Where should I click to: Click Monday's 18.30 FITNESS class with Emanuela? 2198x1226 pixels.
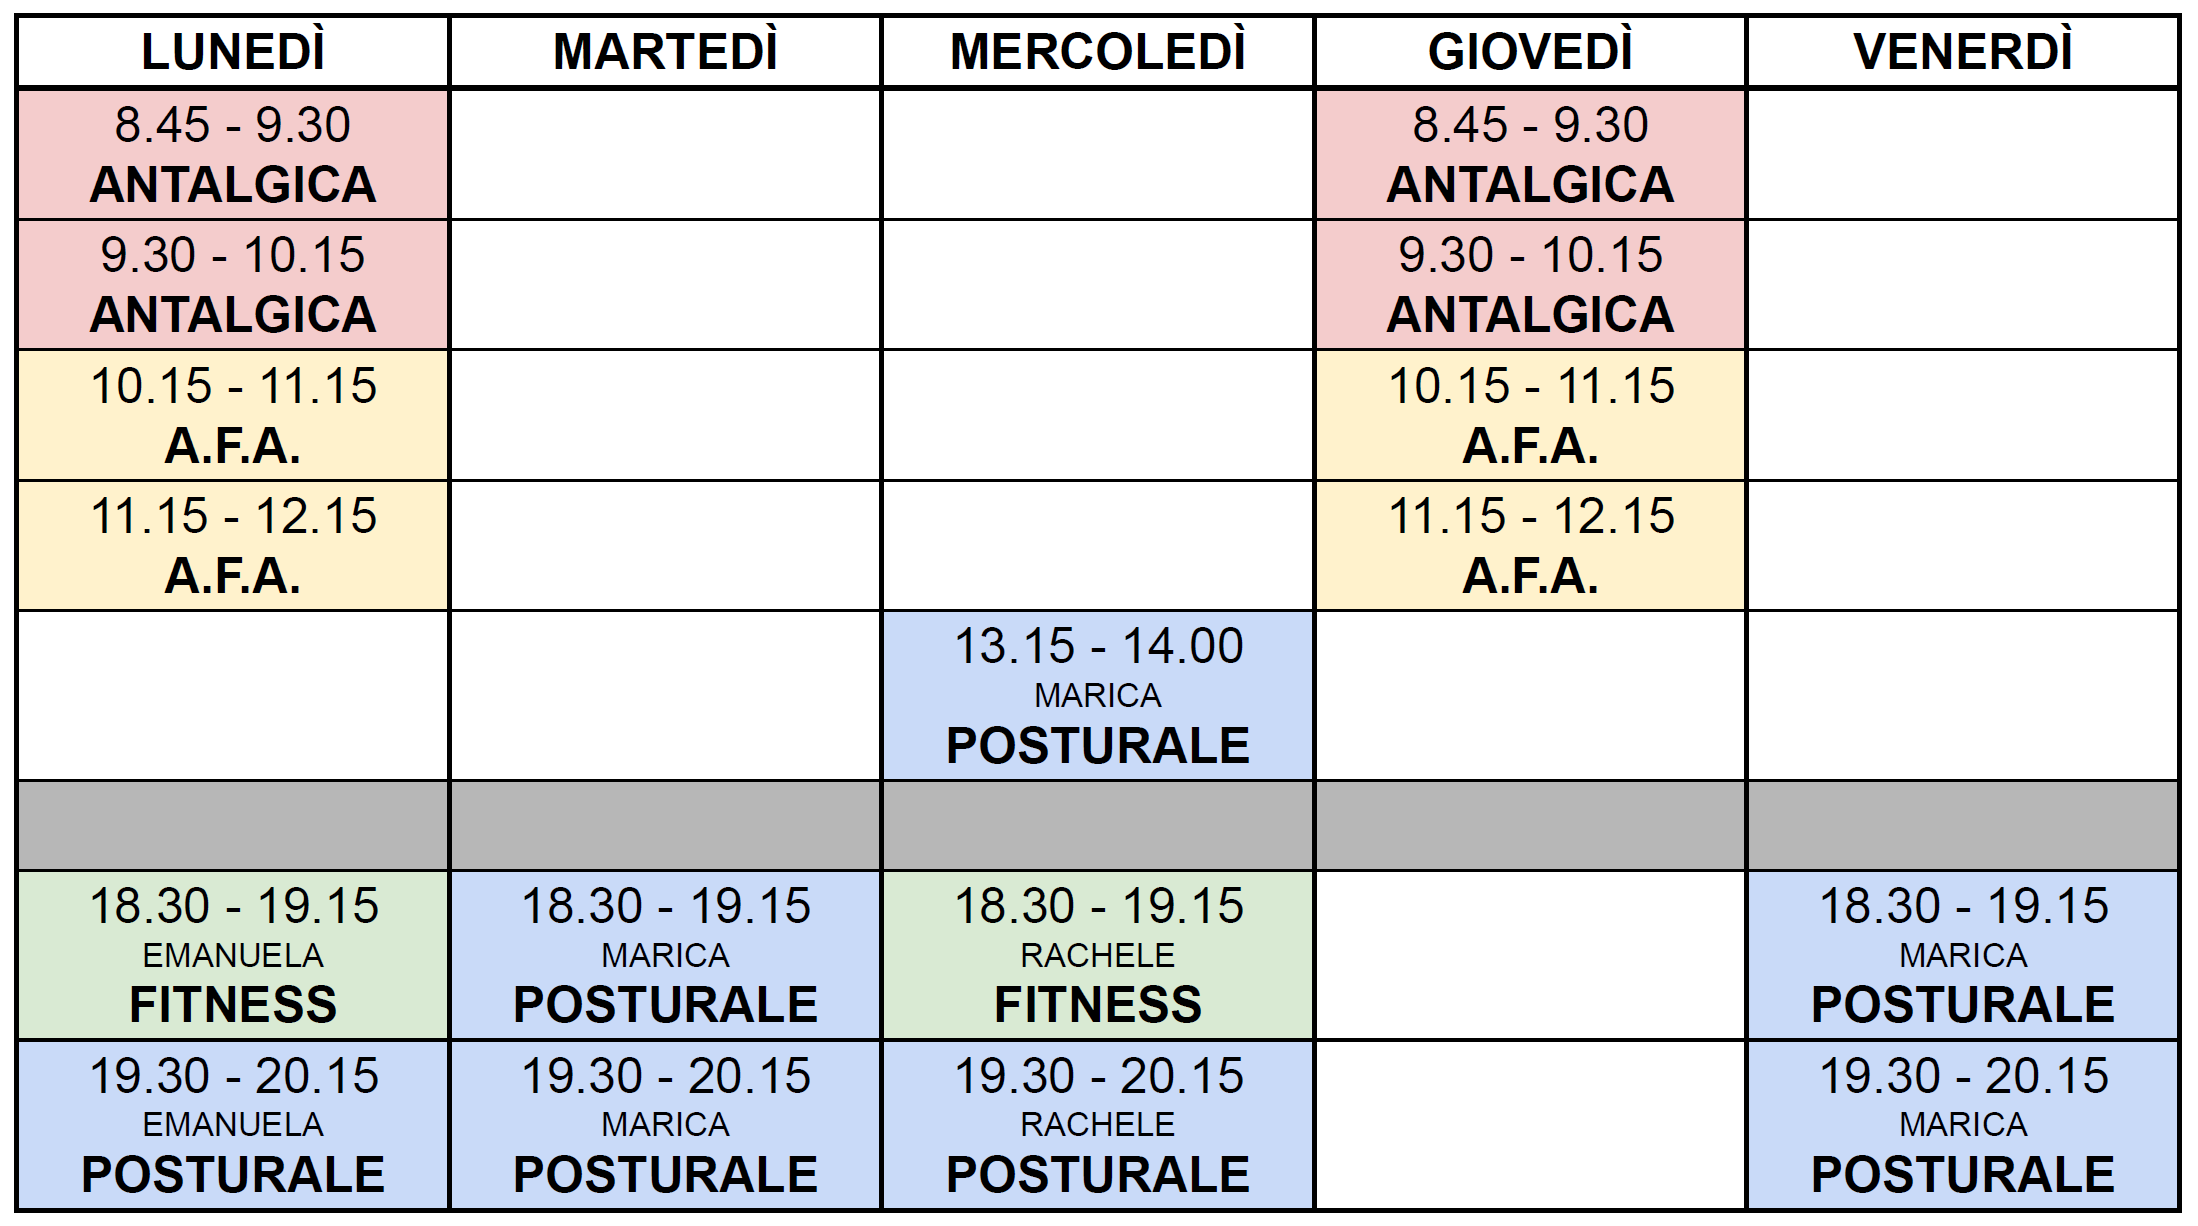tap(233, 955)
